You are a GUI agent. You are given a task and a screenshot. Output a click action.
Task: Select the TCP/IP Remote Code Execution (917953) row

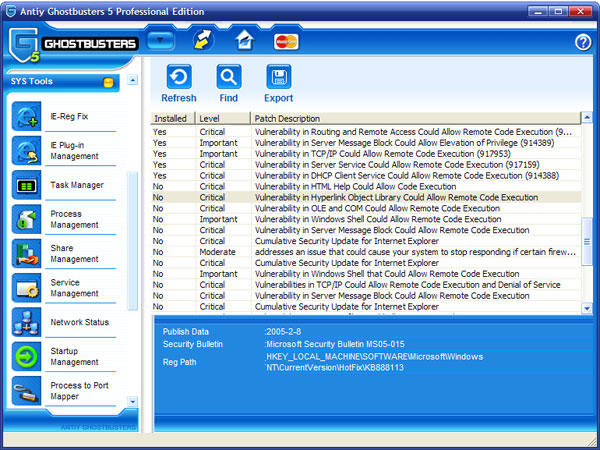pos(366,154)
